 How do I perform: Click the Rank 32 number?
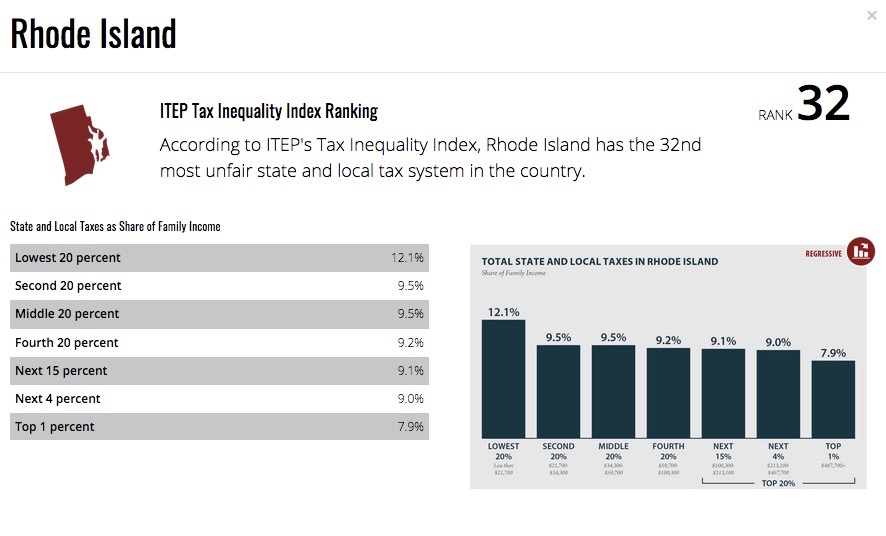(823, 103)
